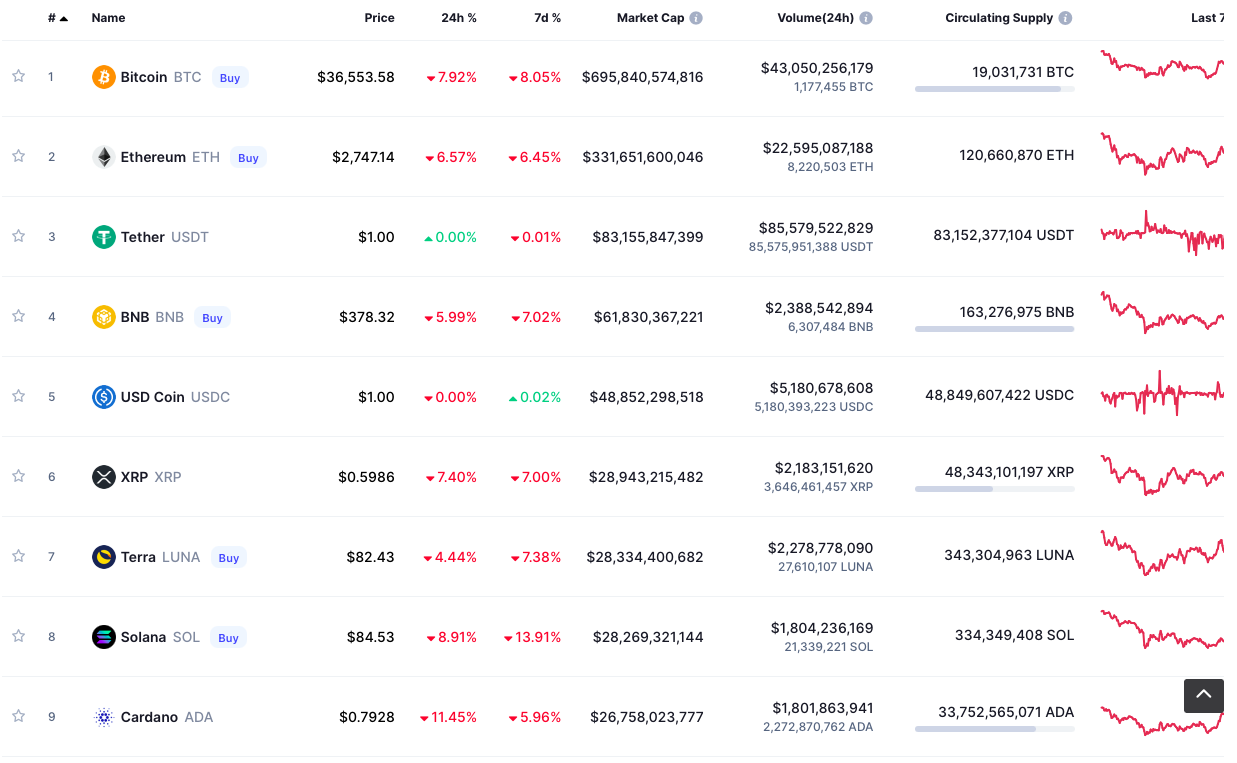Sort the list by Name column
The image size is (1237, 763).
click(109, 18)
